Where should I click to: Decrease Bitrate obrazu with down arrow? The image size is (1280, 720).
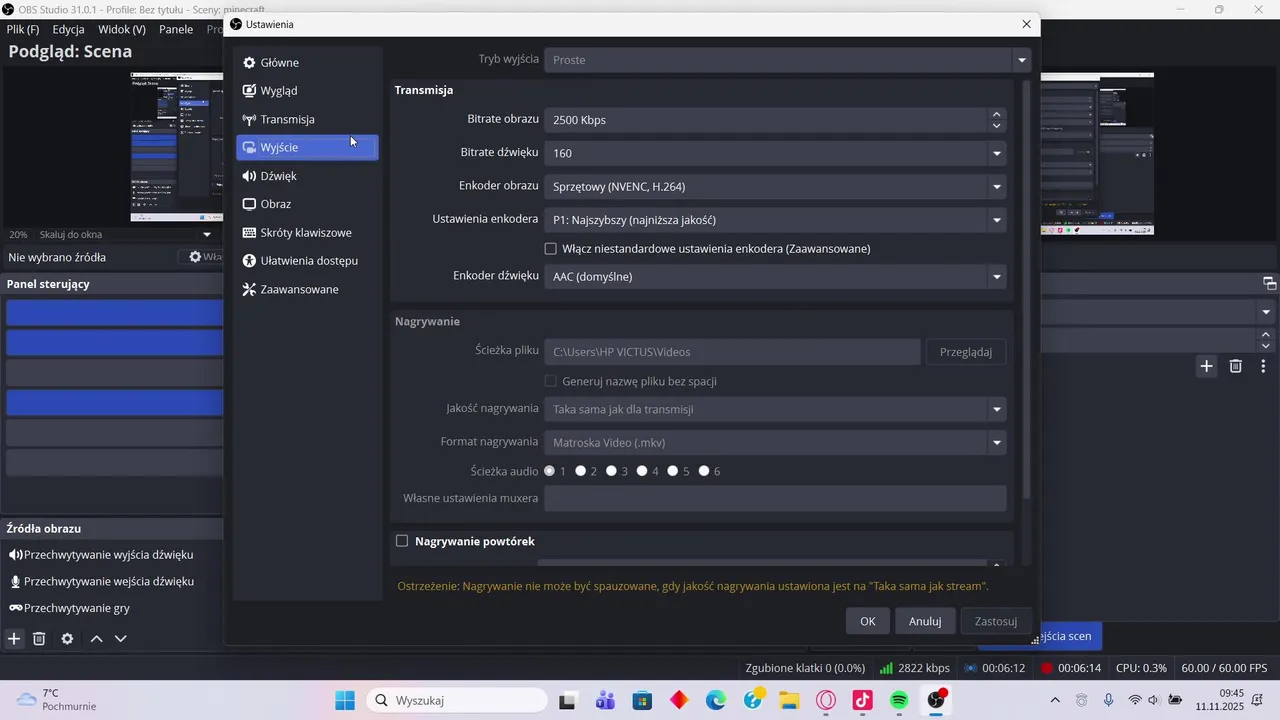[x=996, y=126]
